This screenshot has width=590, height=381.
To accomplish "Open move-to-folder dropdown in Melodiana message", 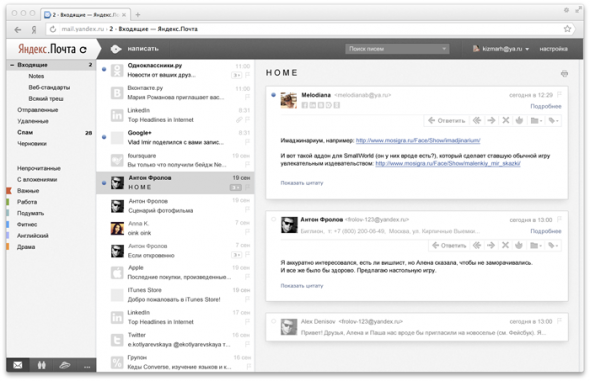I will click(536, 120).
